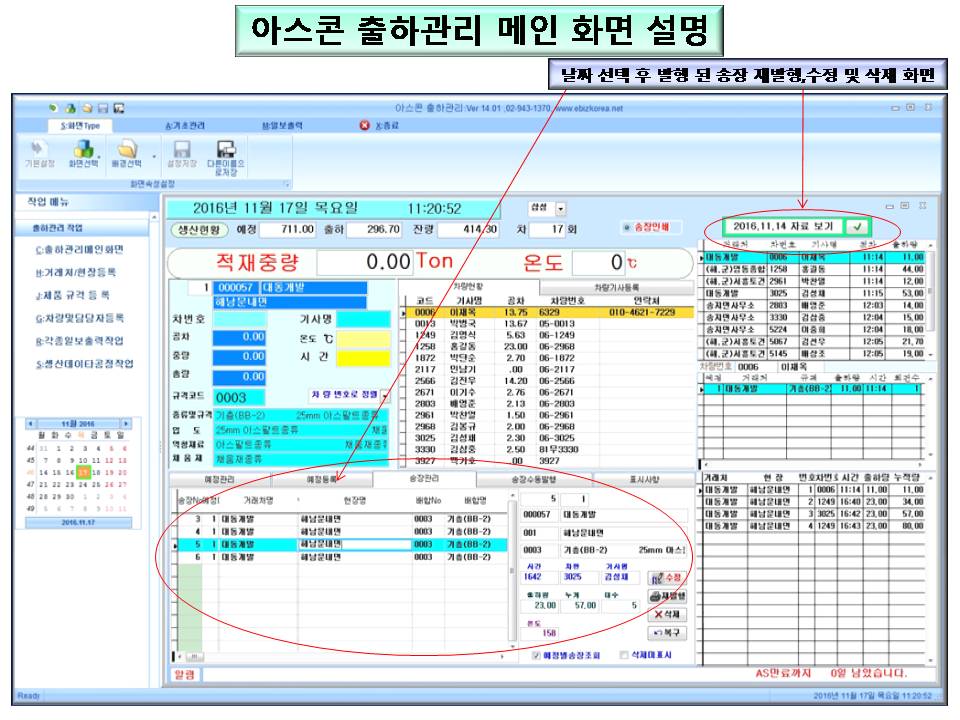Click the last quick-access toolbar icon
960x720 pixels.
pyautogui.click(x=119, y=108)
